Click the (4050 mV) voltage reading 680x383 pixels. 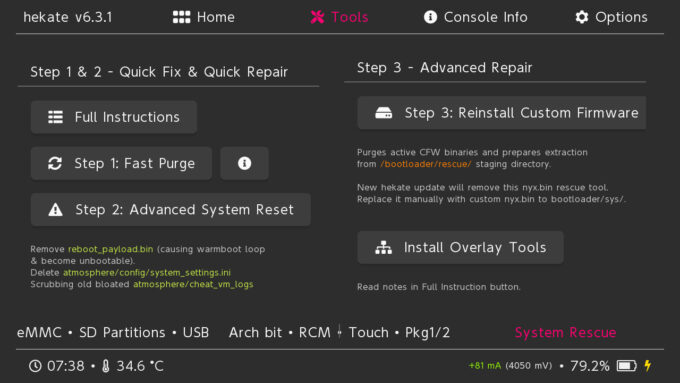coord(529,366)
